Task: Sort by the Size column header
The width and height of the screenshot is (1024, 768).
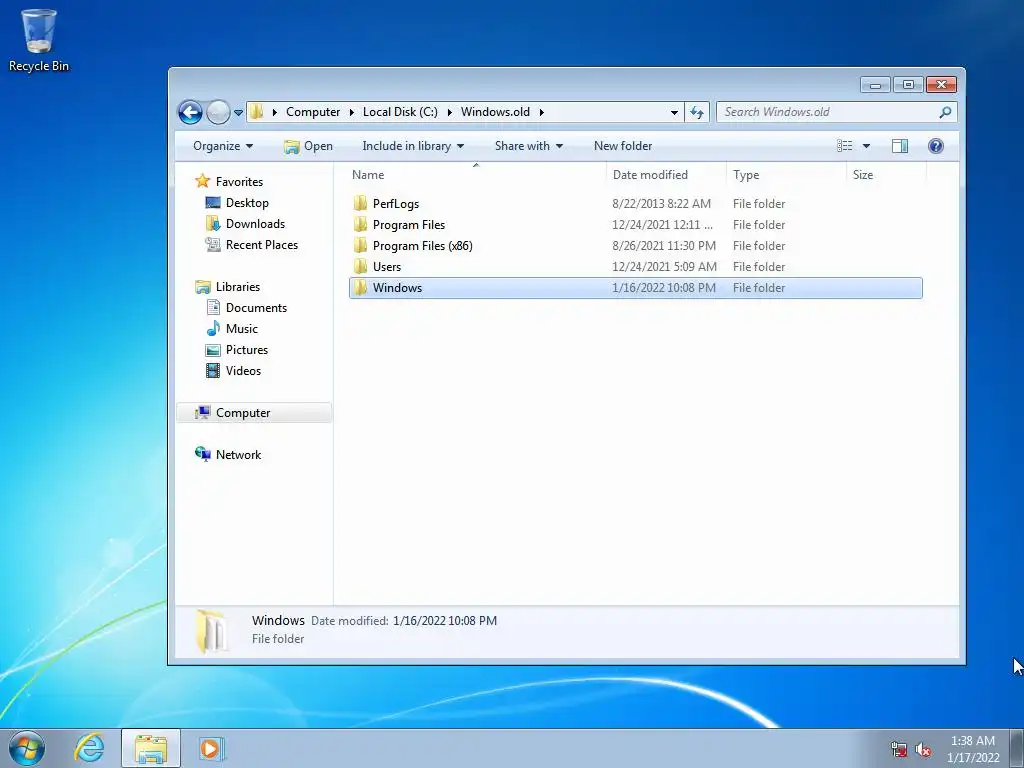Action: tap(886, 174)
